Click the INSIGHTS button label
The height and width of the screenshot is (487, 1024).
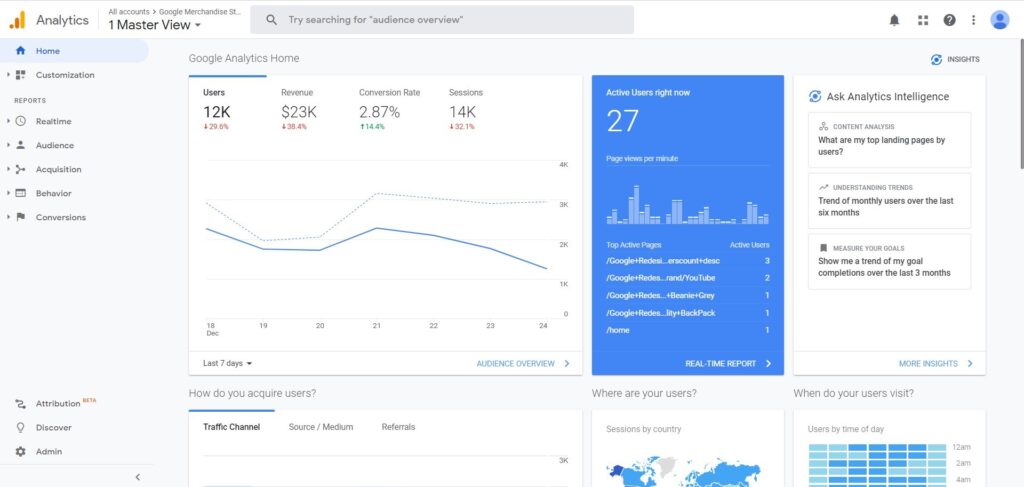[x=963, y=59]
